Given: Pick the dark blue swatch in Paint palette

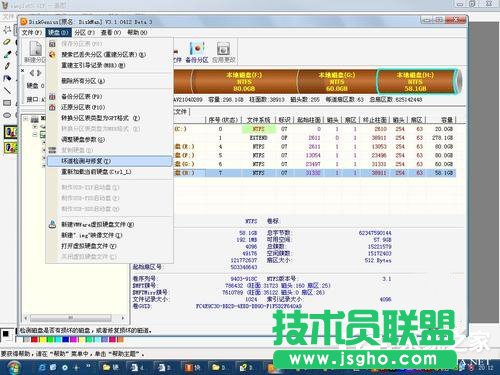Looking at the screenshot, I should (66, 340).
